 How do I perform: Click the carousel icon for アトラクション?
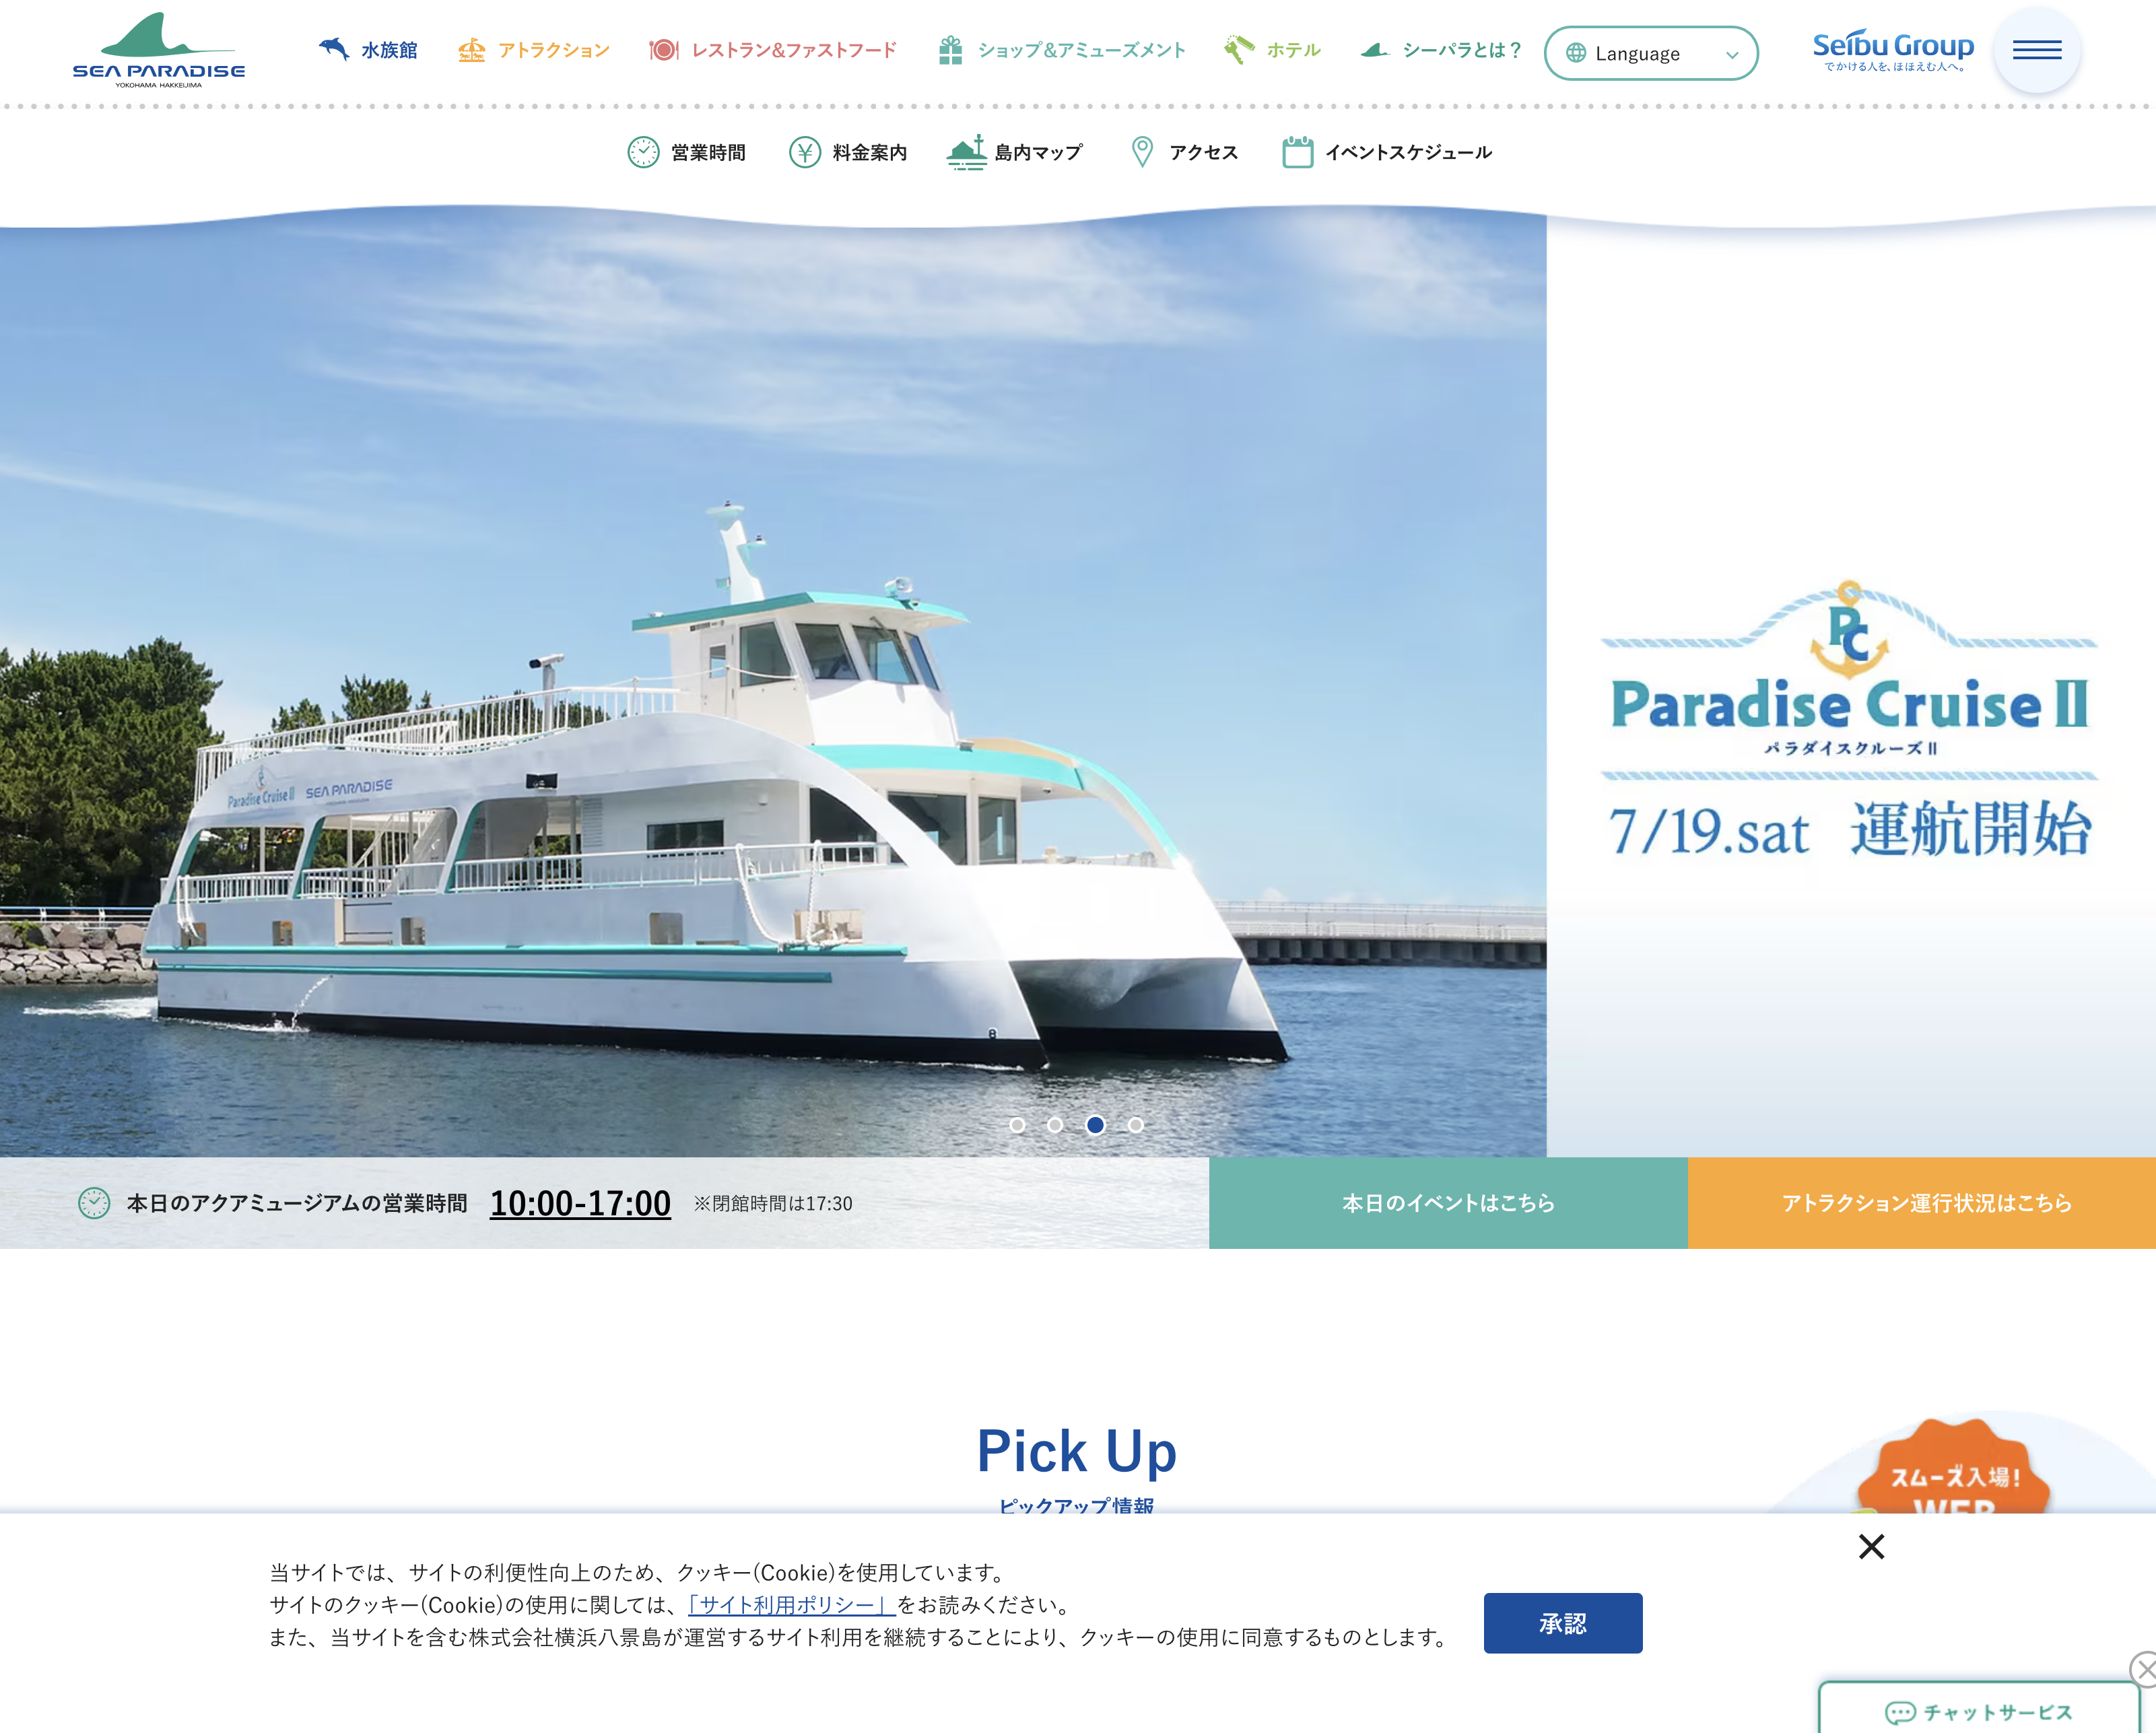(x=472, y=49)
